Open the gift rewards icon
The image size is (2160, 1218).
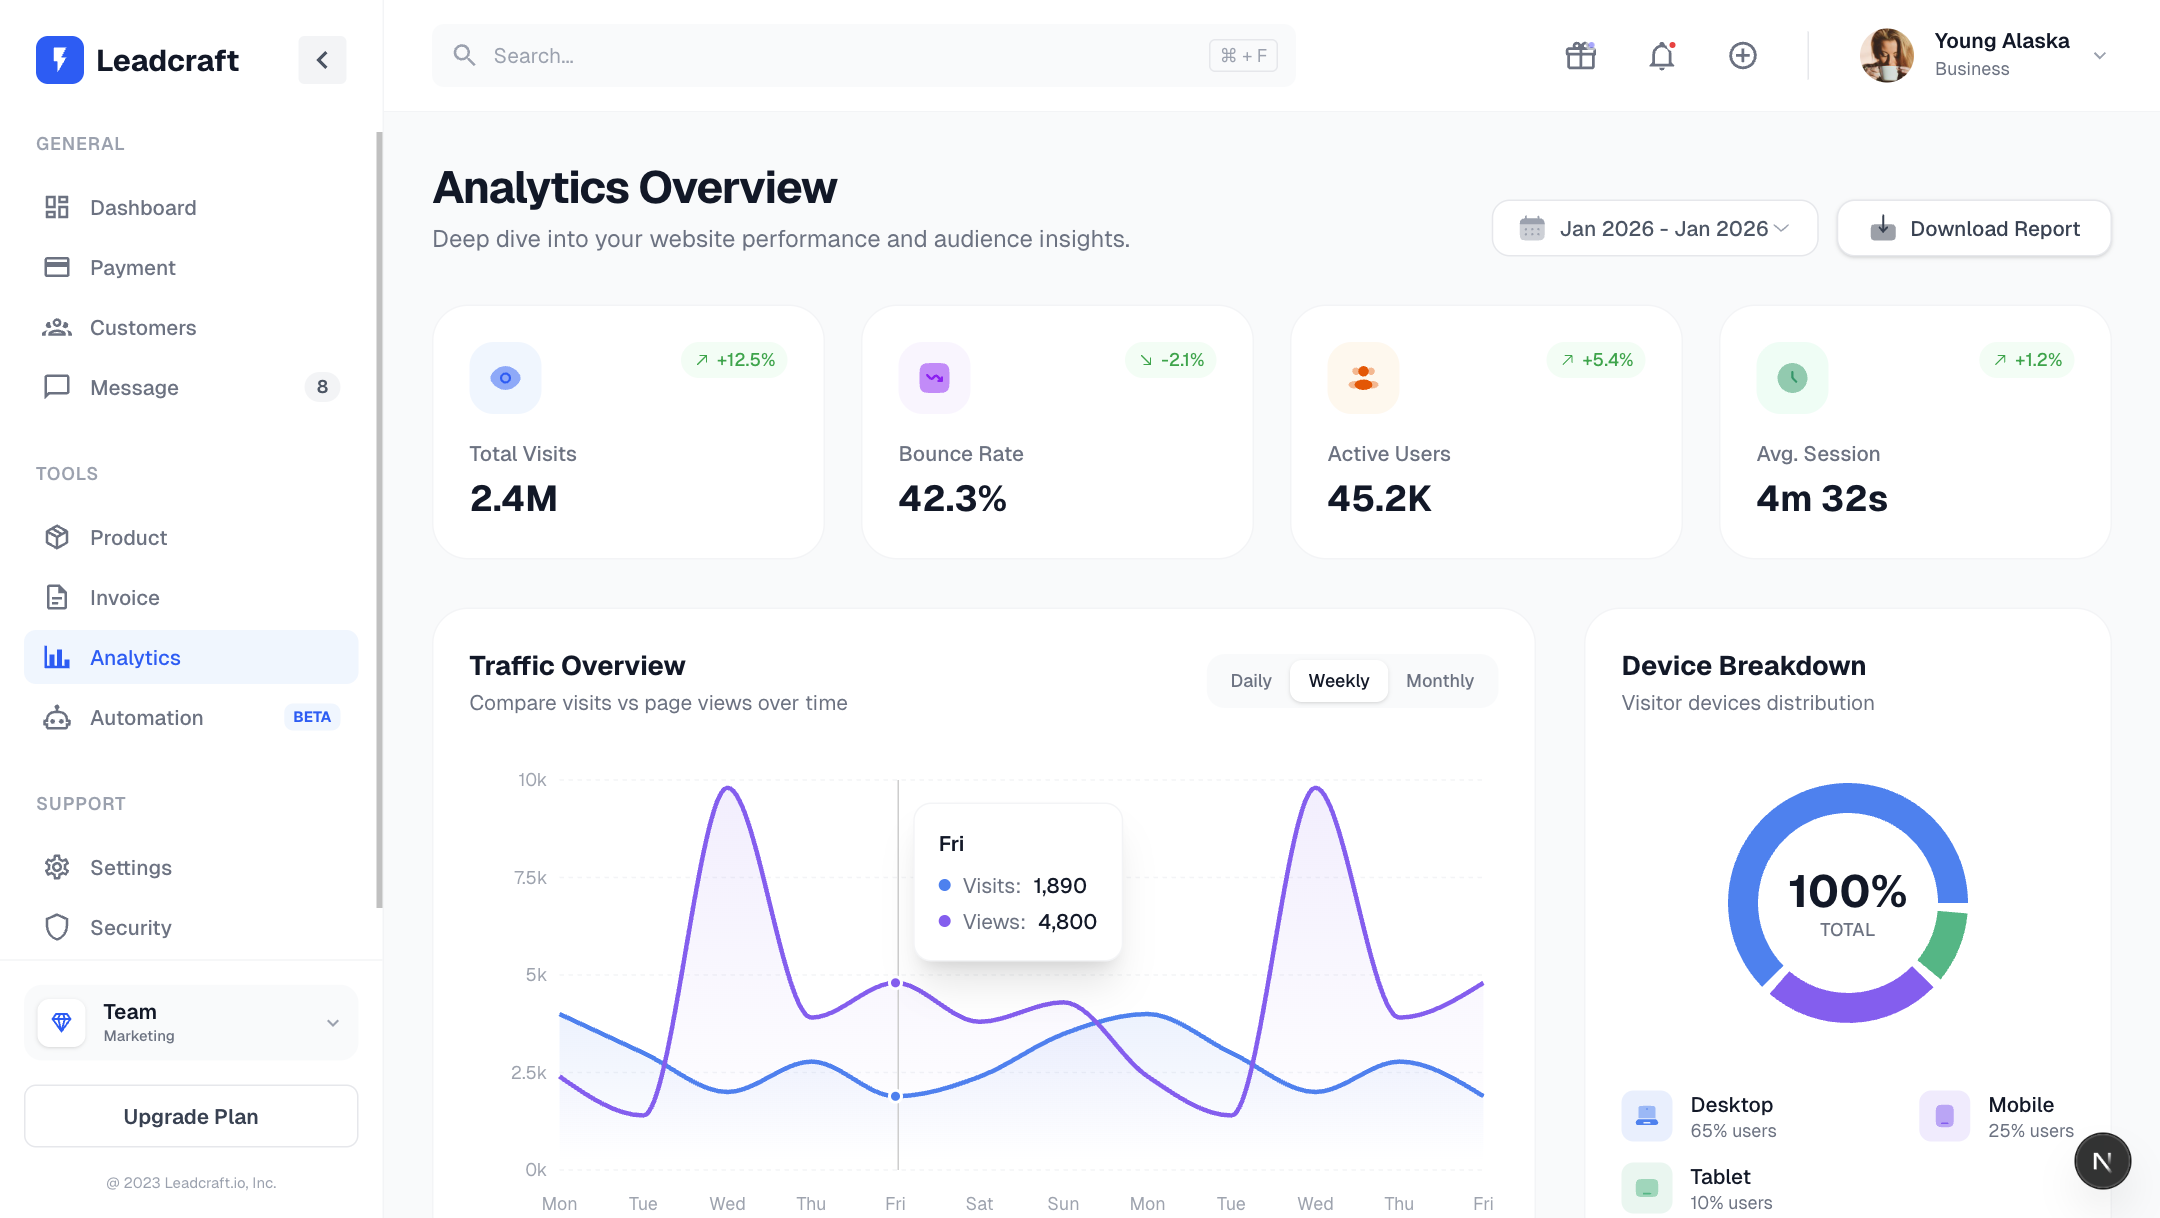pos(1580,56)
